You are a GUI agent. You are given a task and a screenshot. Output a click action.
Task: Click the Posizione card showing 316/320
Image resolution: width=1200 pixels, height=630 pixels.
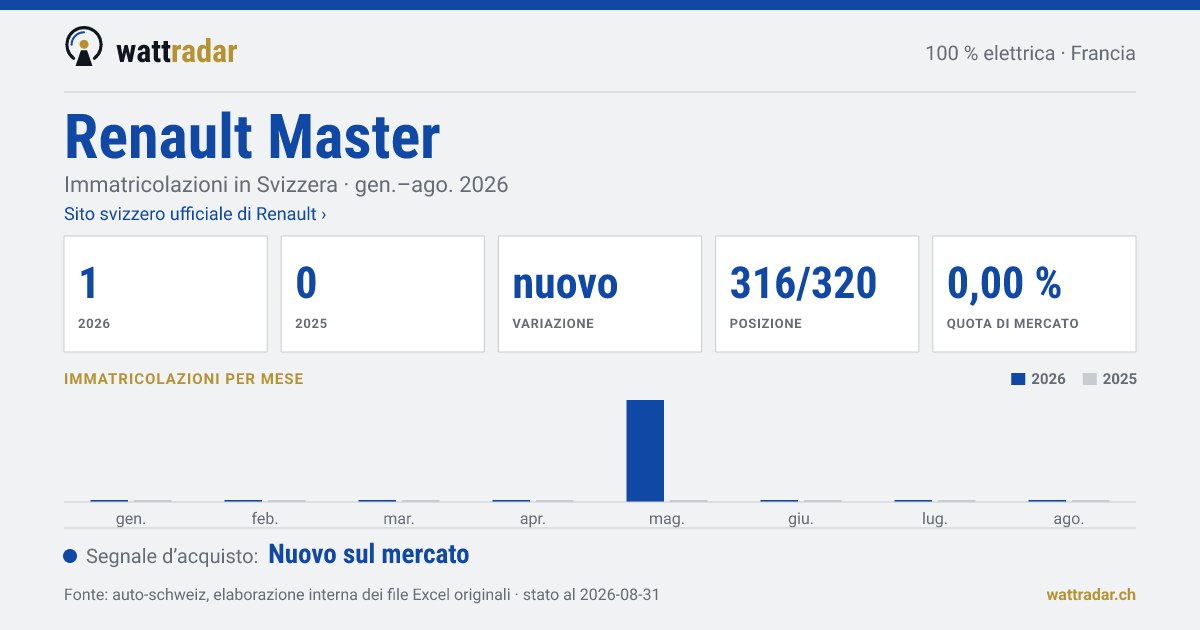click(817, 294)
